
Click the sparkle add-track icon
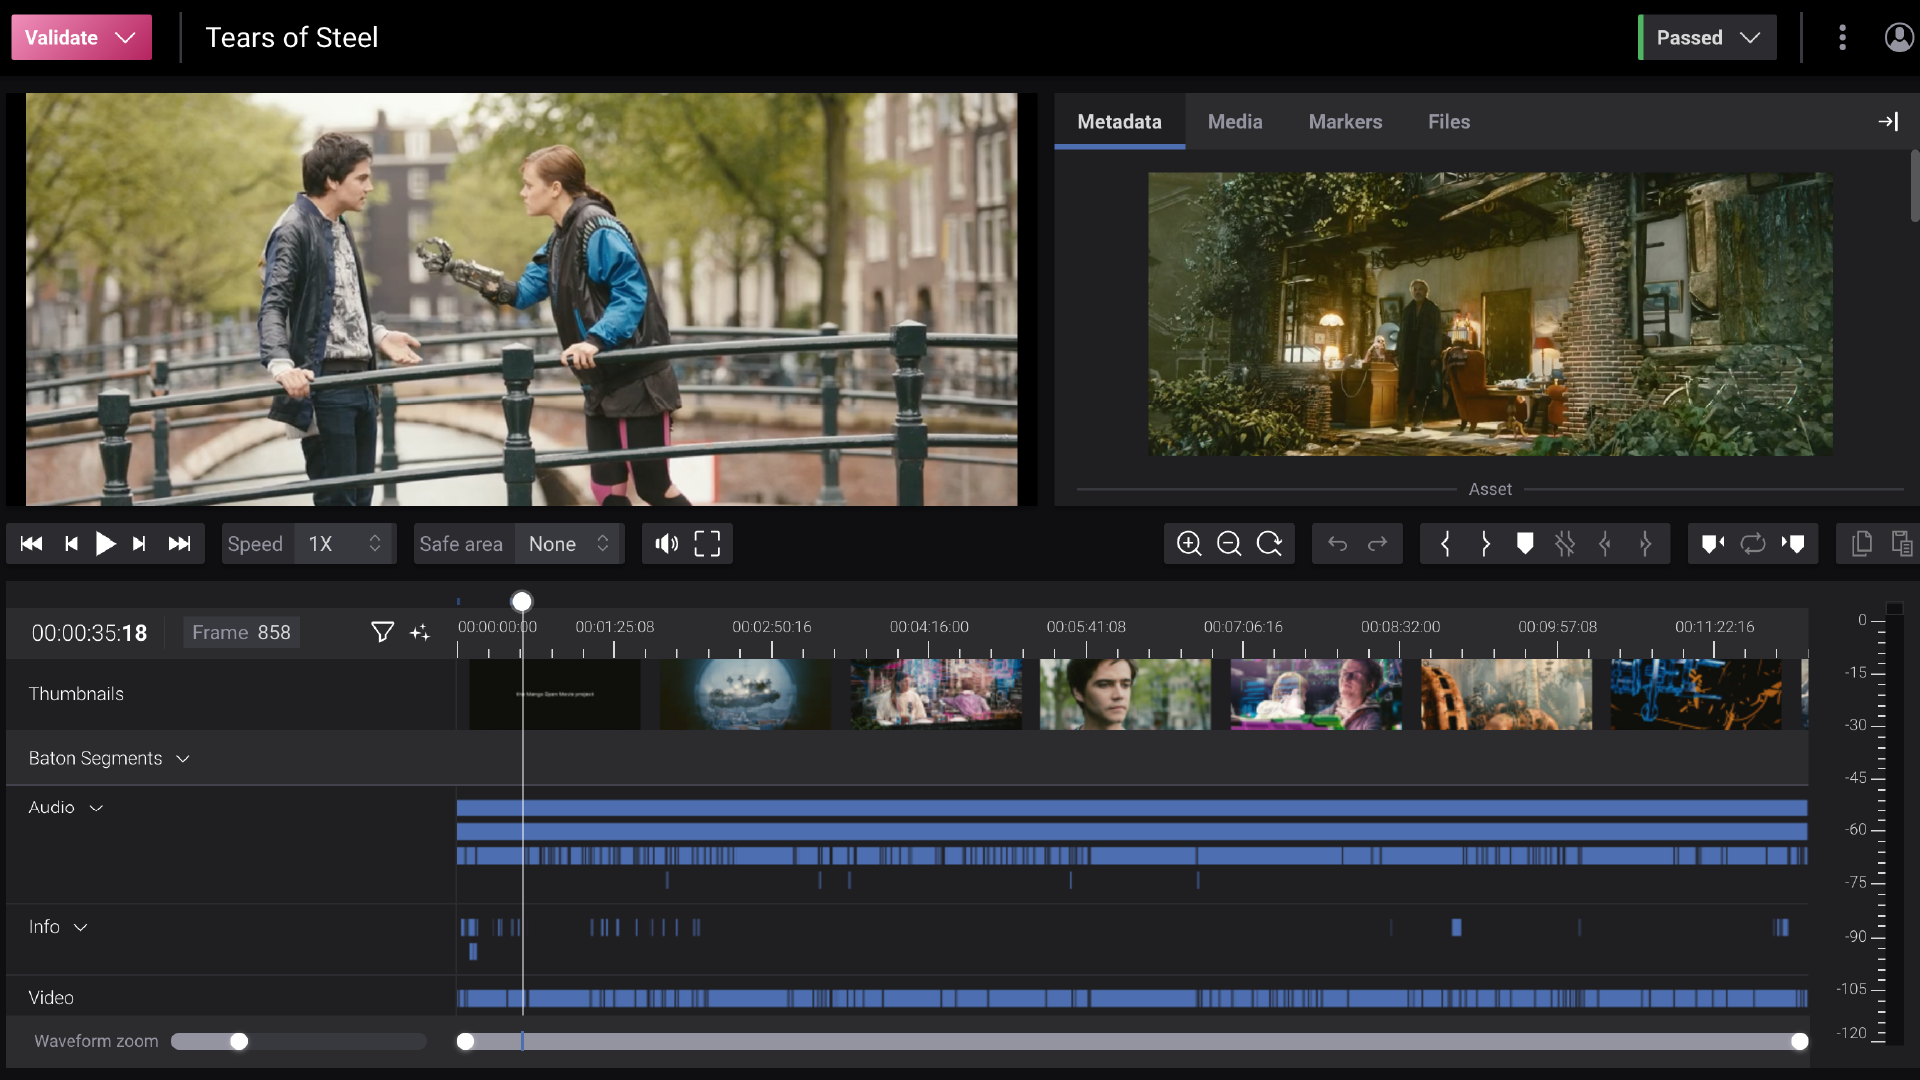[x=420, y=632]
